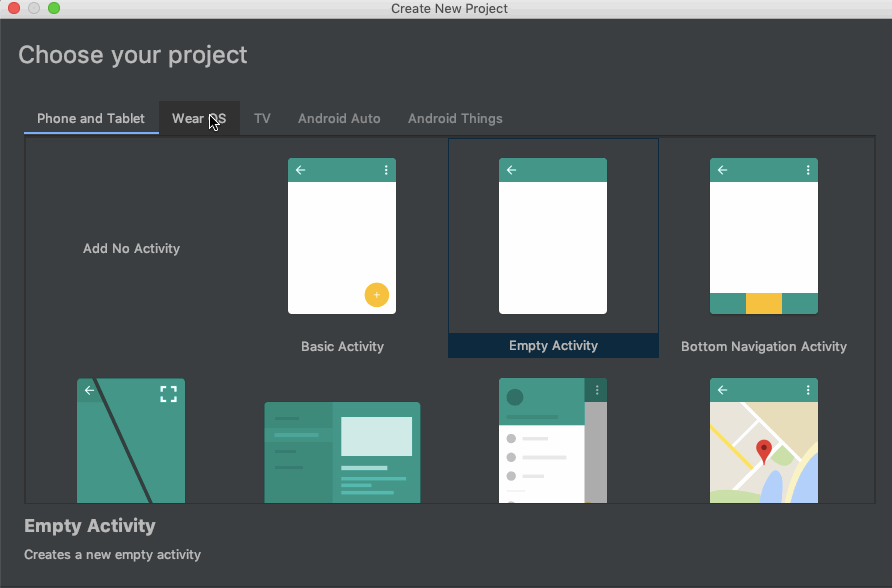This screenshot has height=588, width=892.
Task: Click the fullscreen corners icon in fullscreen template
Action: (168, 394)
